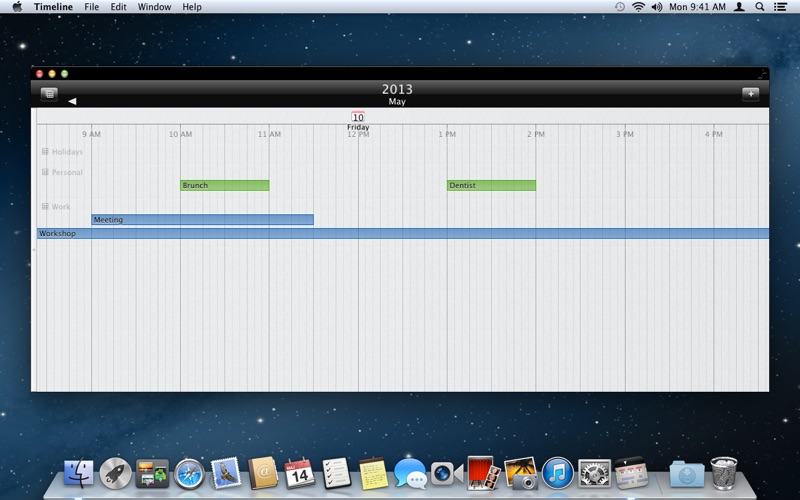The height and width of the screenshot is (500, 800).
Task: Click the Holidays calendar grid icon
Action: 45,152
